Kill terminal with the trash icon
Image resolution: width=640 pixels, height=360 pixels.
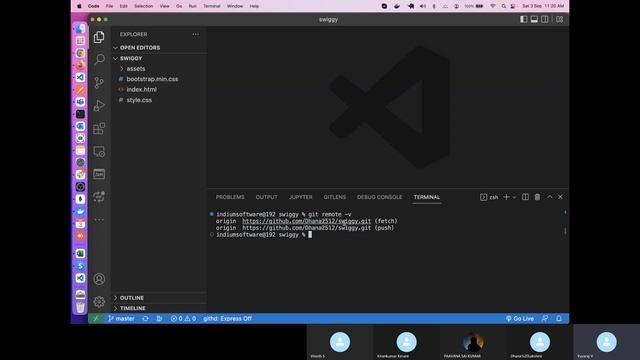(x=537, y=197)
